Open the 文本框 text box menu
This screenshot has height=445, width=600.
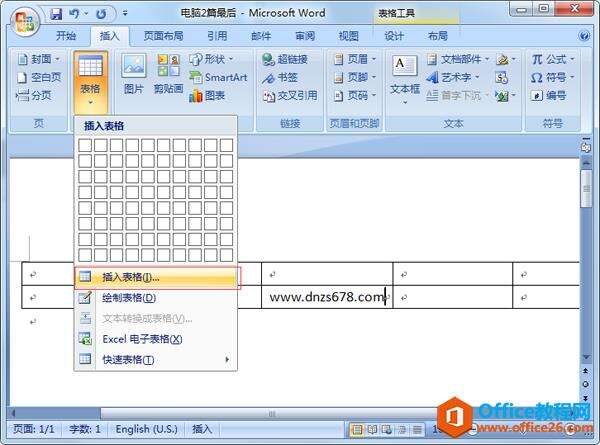[405, 80]
